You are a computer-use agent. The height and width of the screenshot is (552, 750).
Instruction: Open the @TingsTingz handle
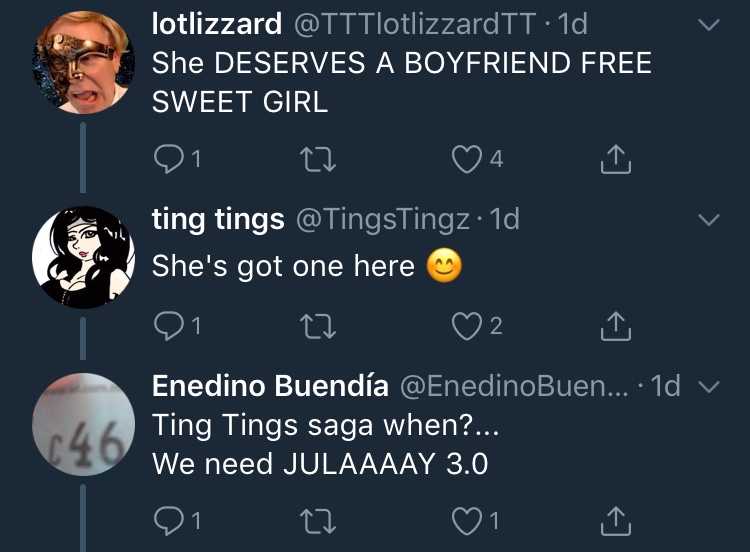point(383,220)
